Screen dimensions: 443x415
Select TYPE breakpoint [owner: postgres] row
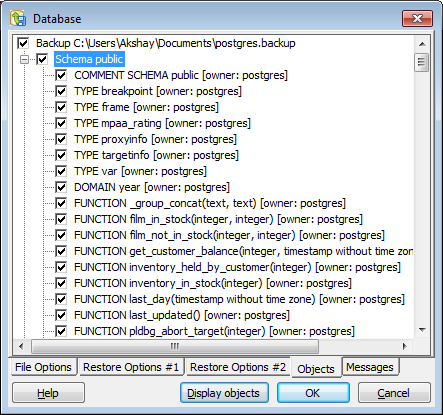(158, 91)
